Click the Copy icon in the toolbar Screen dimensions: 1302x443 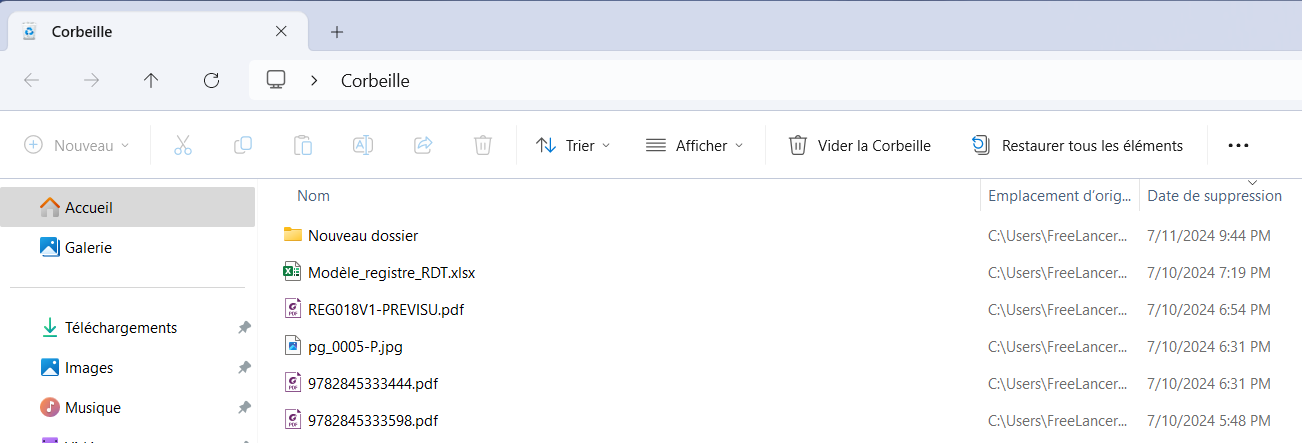(242, 145)
